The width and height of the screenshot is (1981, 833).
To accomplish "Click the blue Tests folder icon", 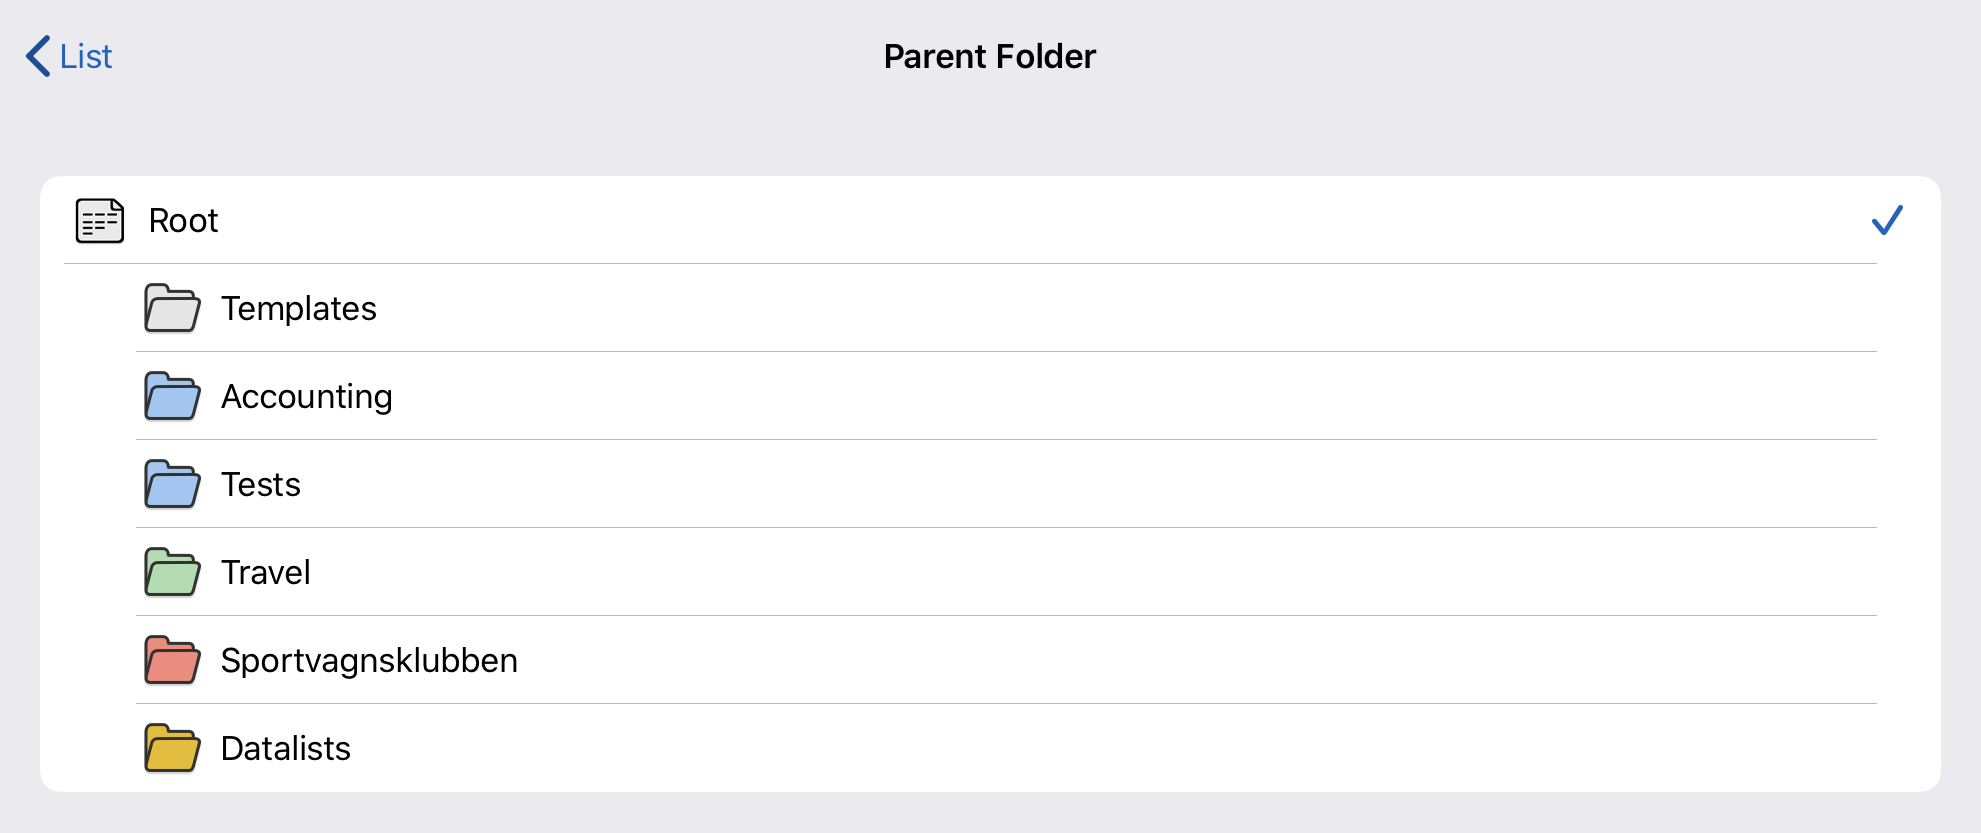I will tap(172, 484).
